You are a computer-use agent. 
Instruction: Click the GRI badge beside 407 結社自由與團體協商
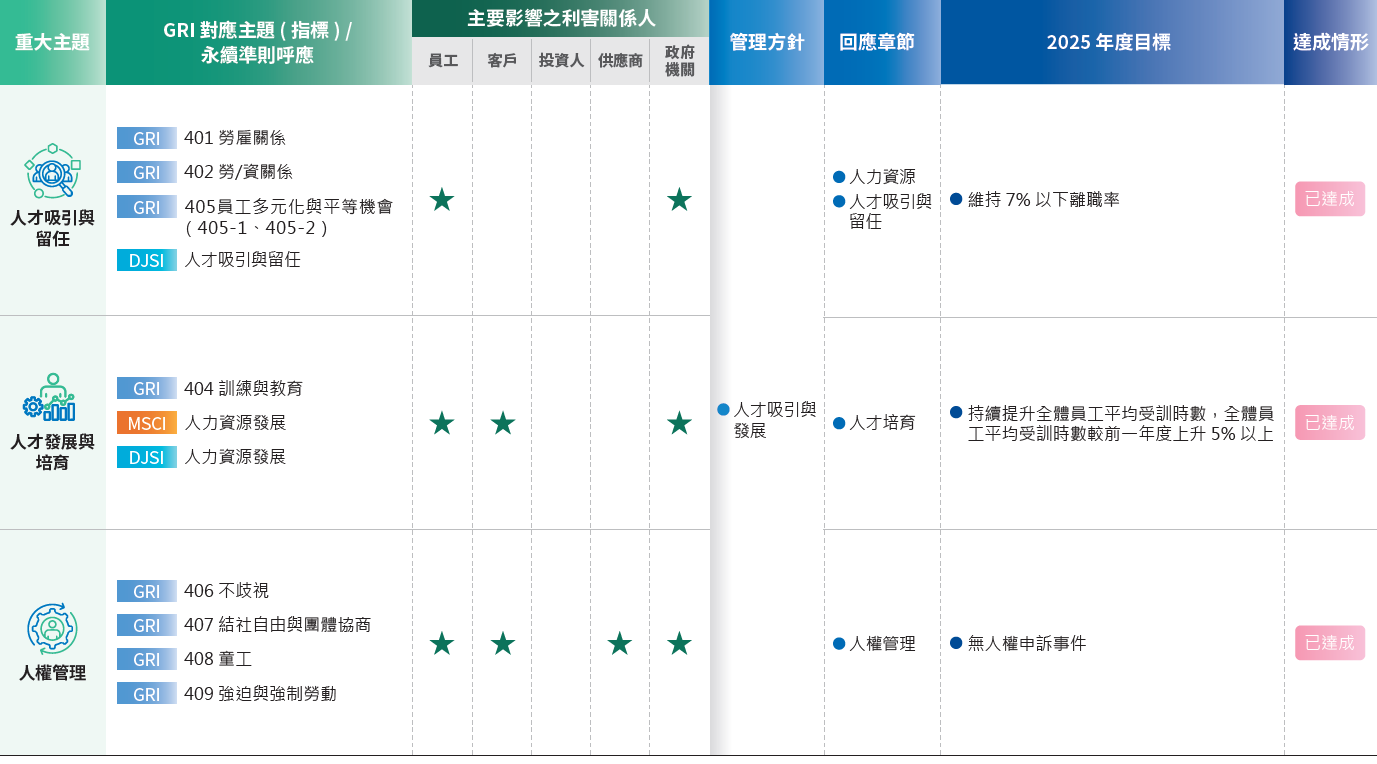click(147, 625)
